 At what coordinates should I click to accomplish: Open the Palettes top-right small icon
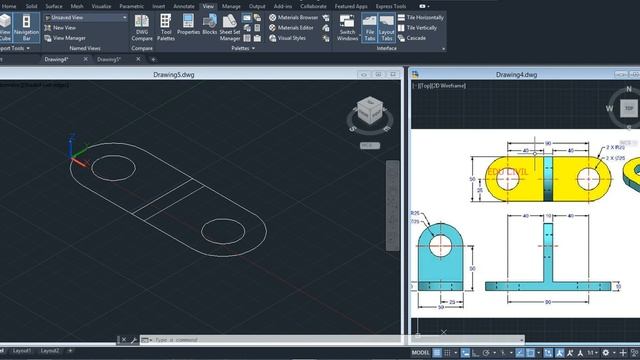(326, 18)
